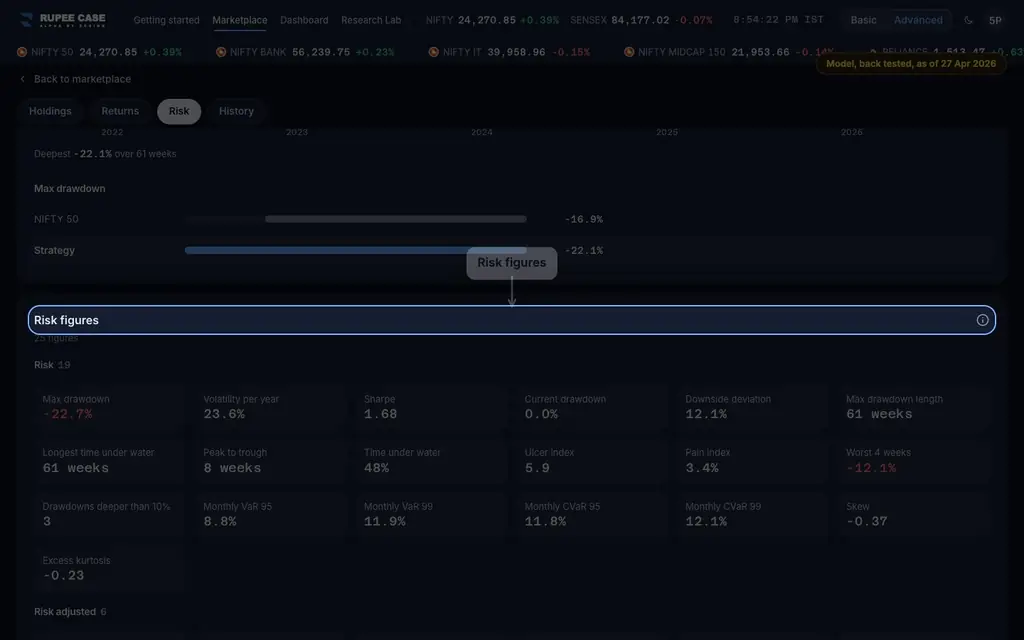Click Back to marketplace link

[x=82, y=79]
